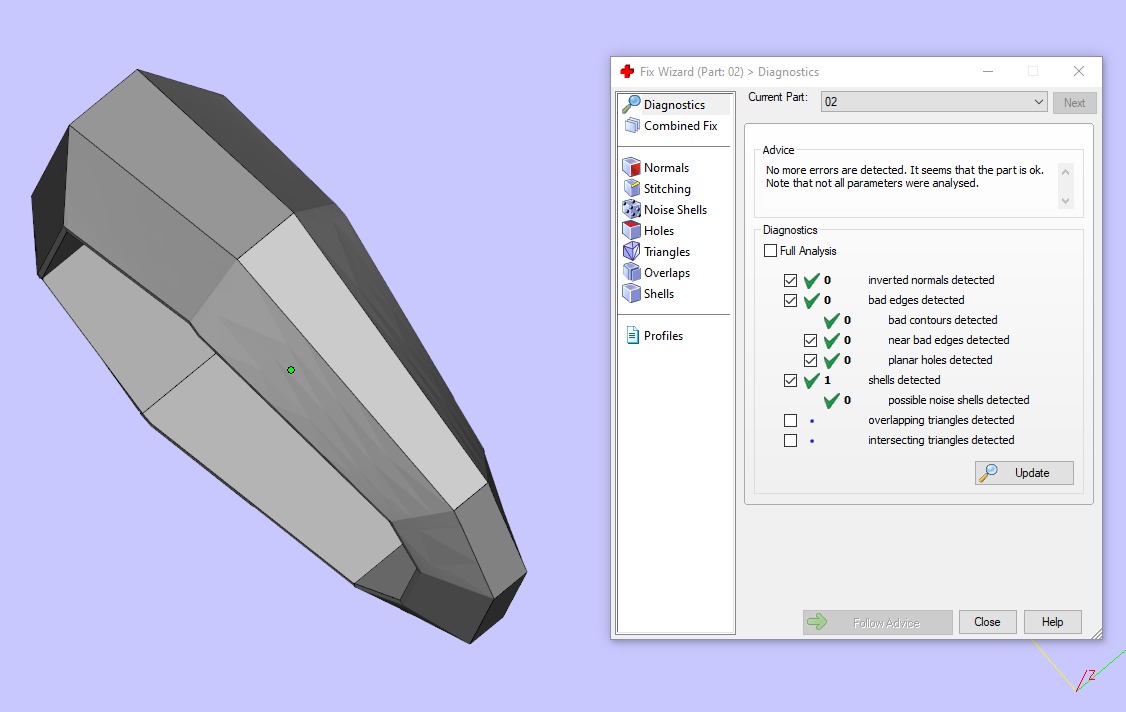
Task: Toggle Full Analysis checkbox
Action: (771, 251)
